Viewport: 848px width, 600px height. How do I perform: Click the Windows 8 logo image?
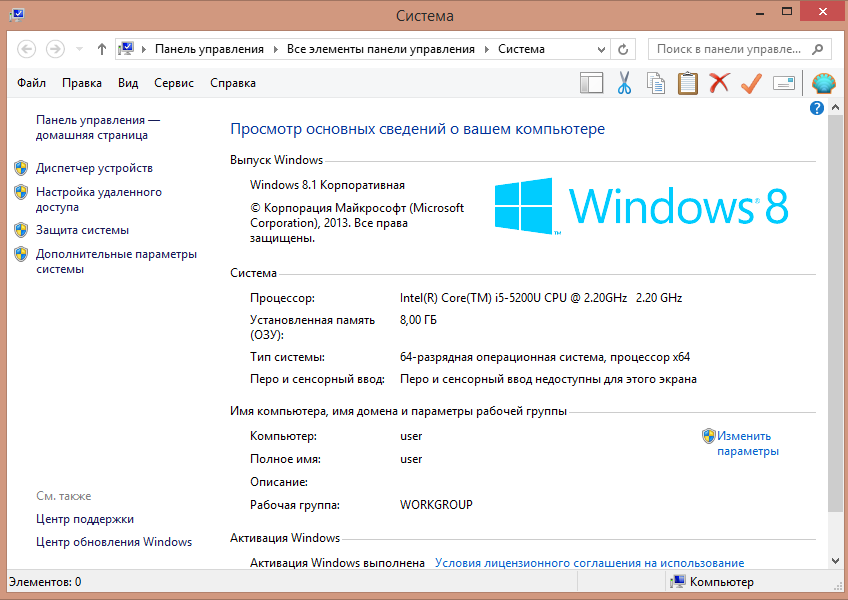click(x=641, y=206)
